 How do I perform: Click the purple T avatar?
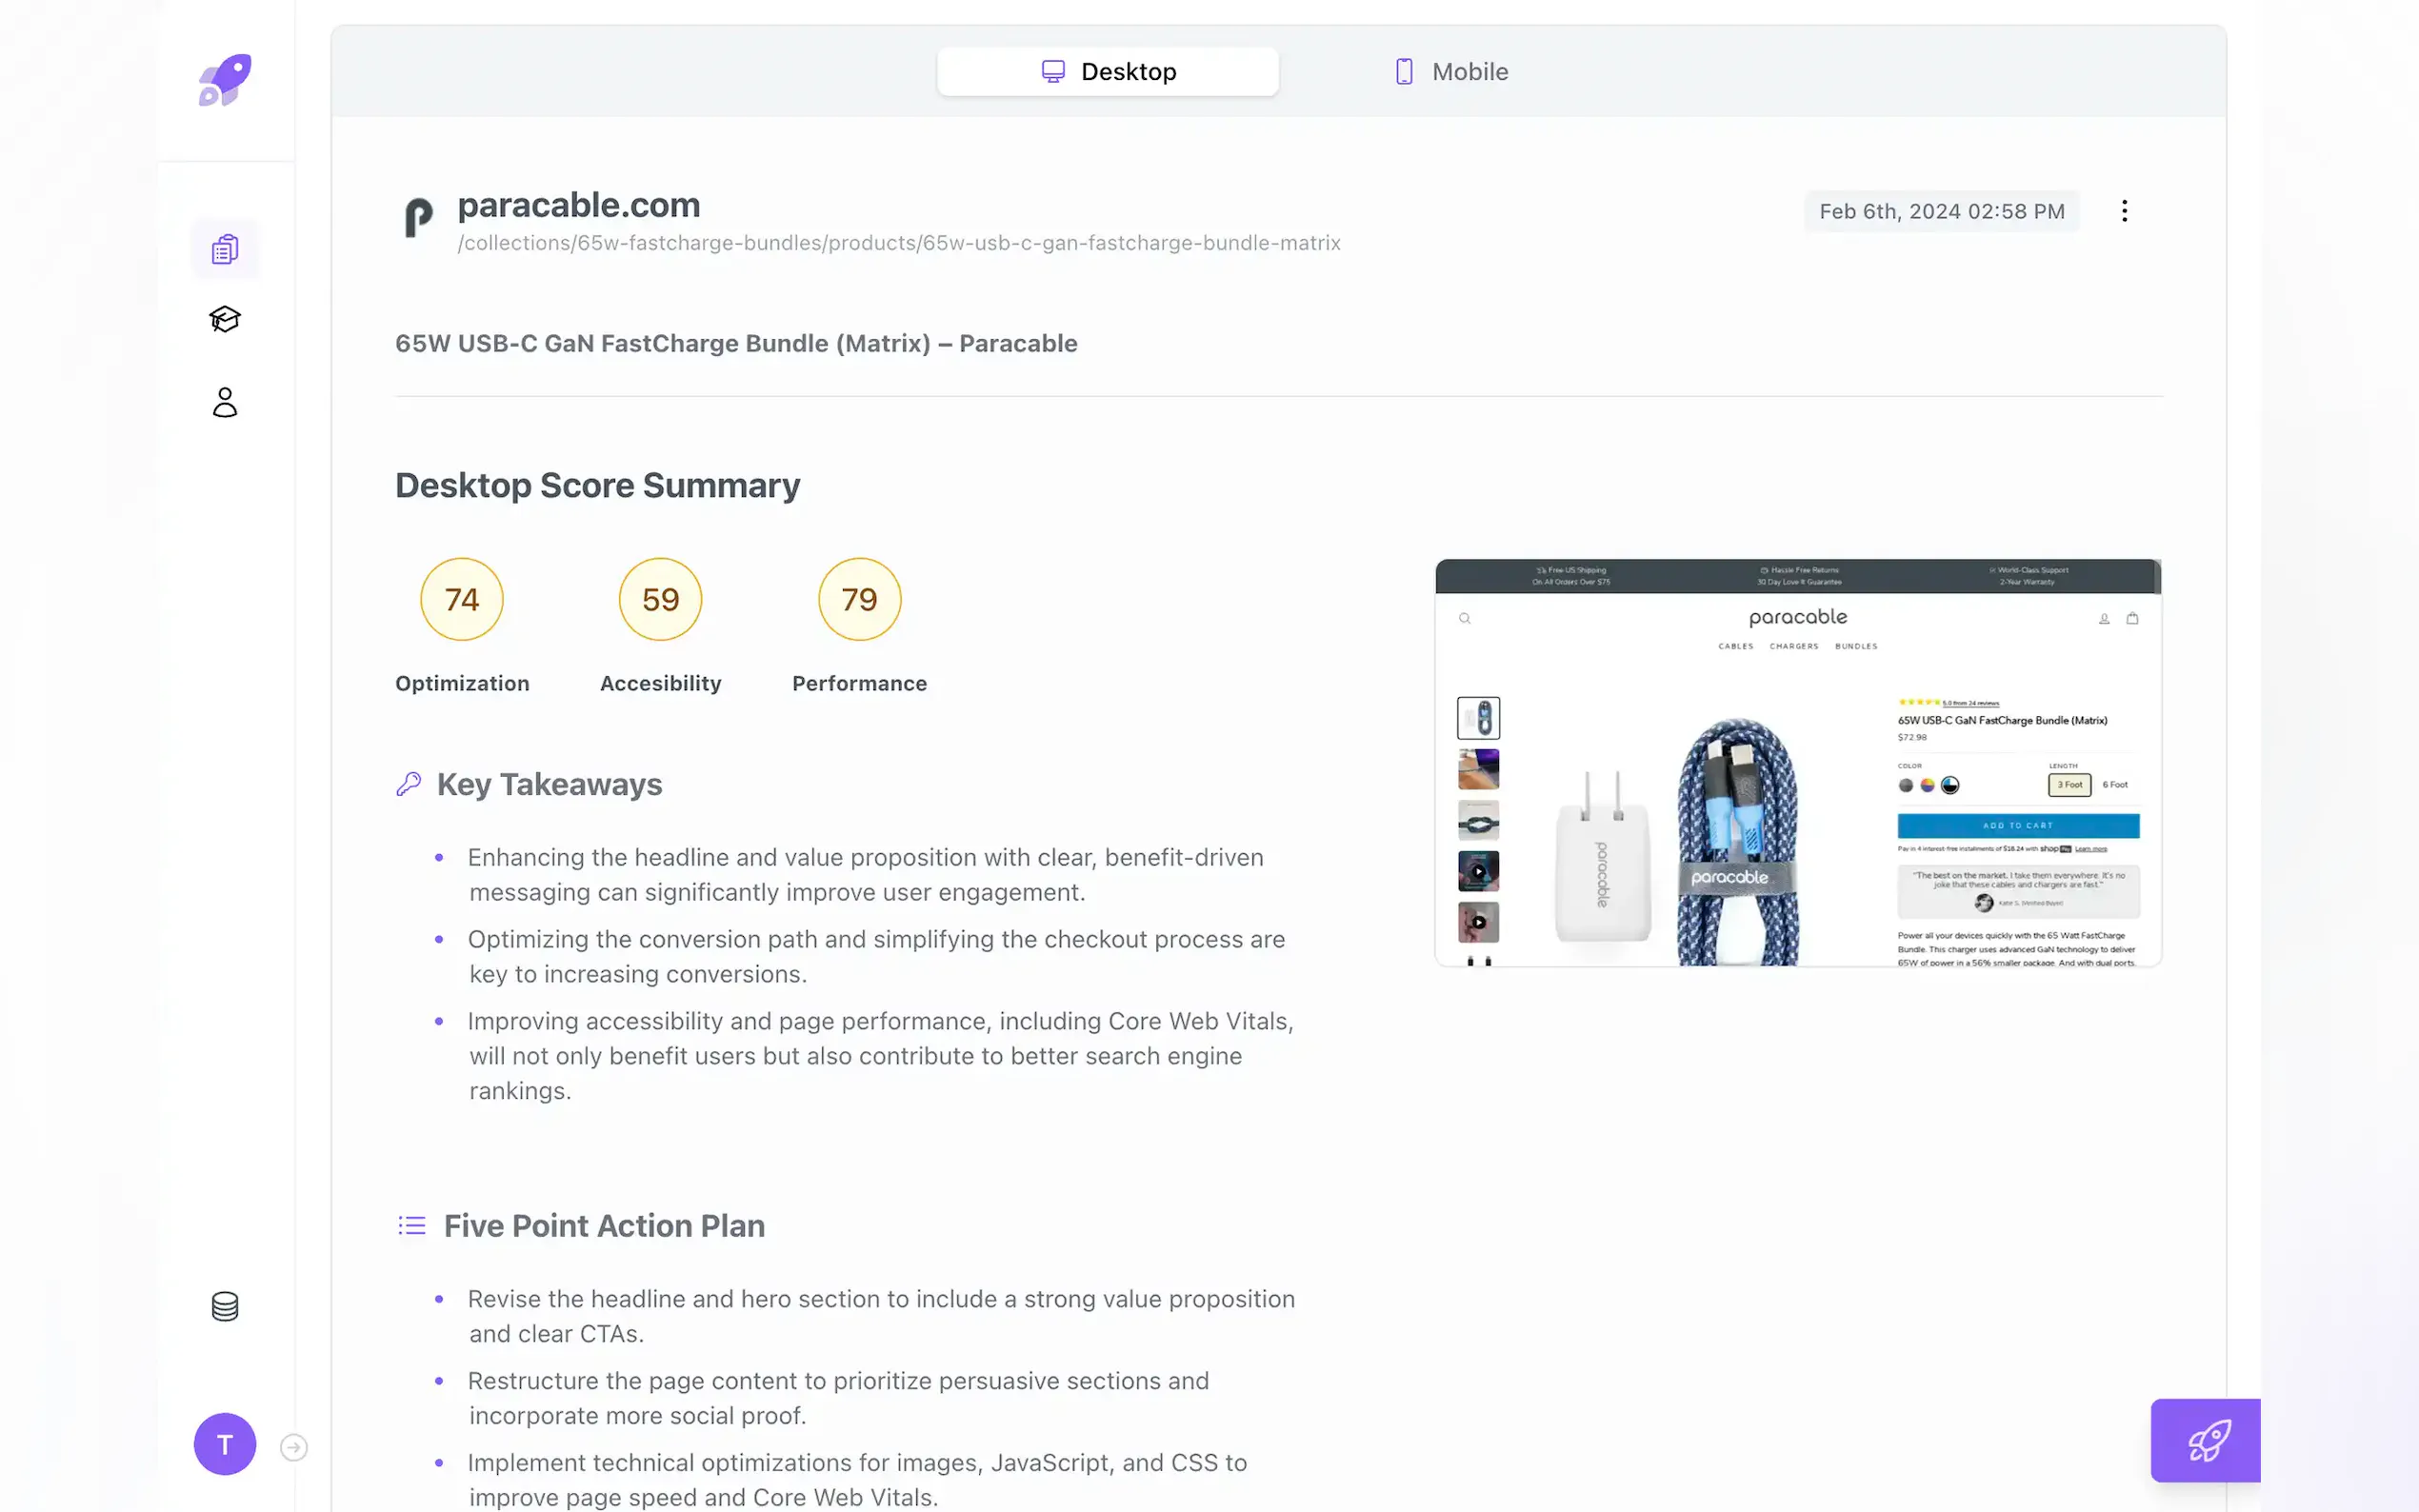[225, 1444]
